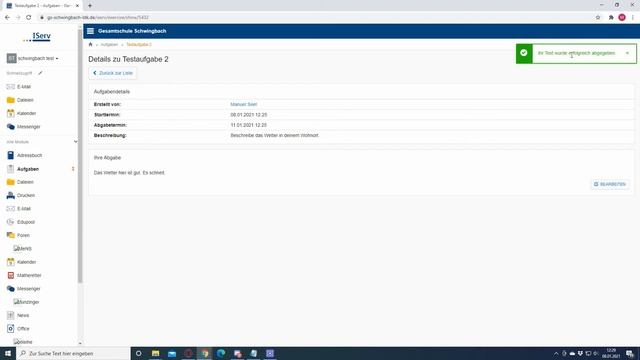Image resolution: width=640 pixels, height=360 pixels.
Task: Open Dateien under Alle Module
Action: [x=25, y=182]
